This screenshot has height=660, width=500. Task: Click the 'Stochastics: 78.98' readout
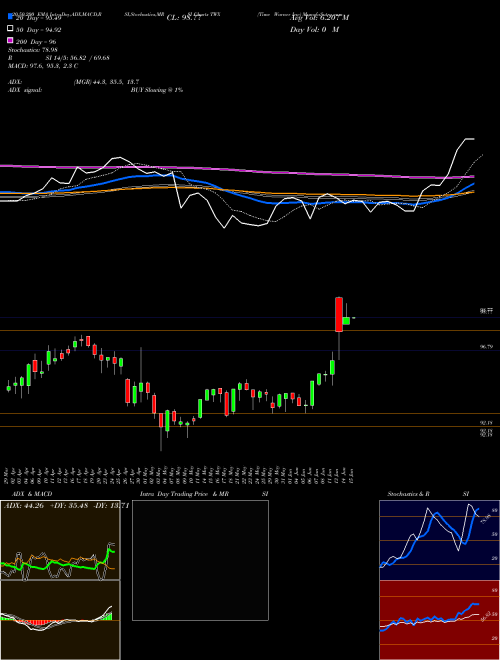tap(33, 50)
